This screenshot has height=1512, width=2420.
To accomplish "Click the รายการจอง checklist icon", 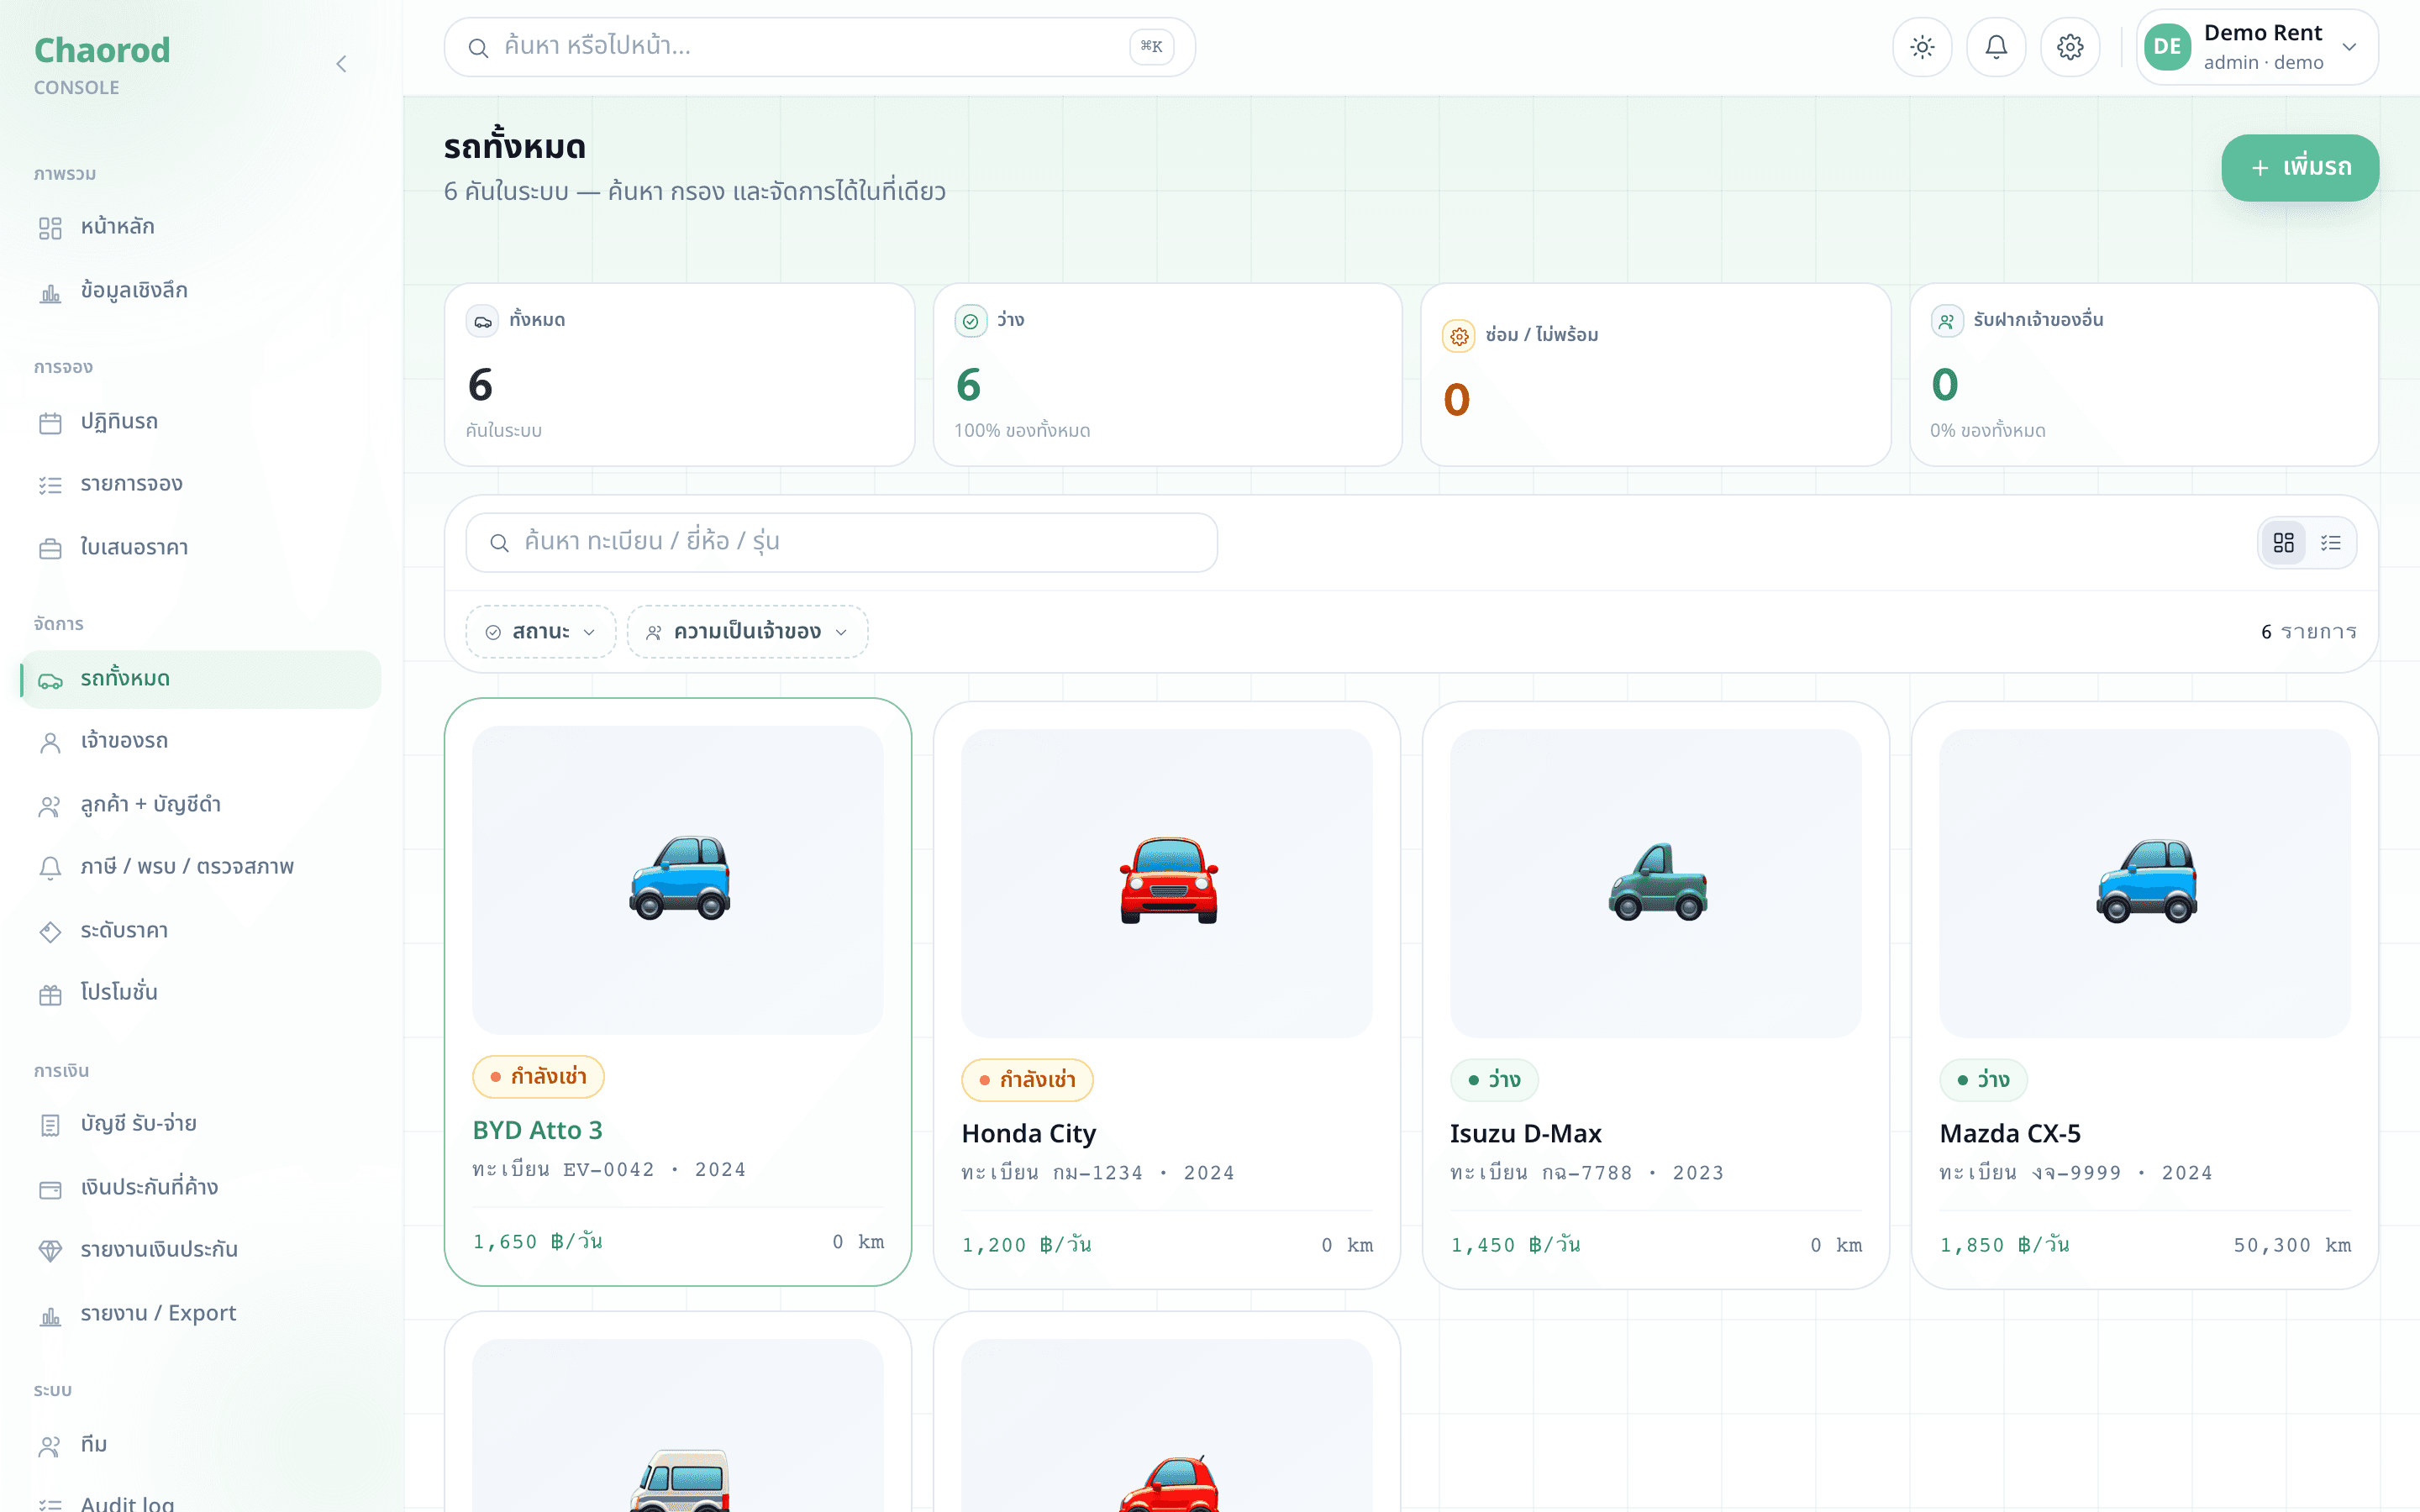I will [x=50, y=485].
